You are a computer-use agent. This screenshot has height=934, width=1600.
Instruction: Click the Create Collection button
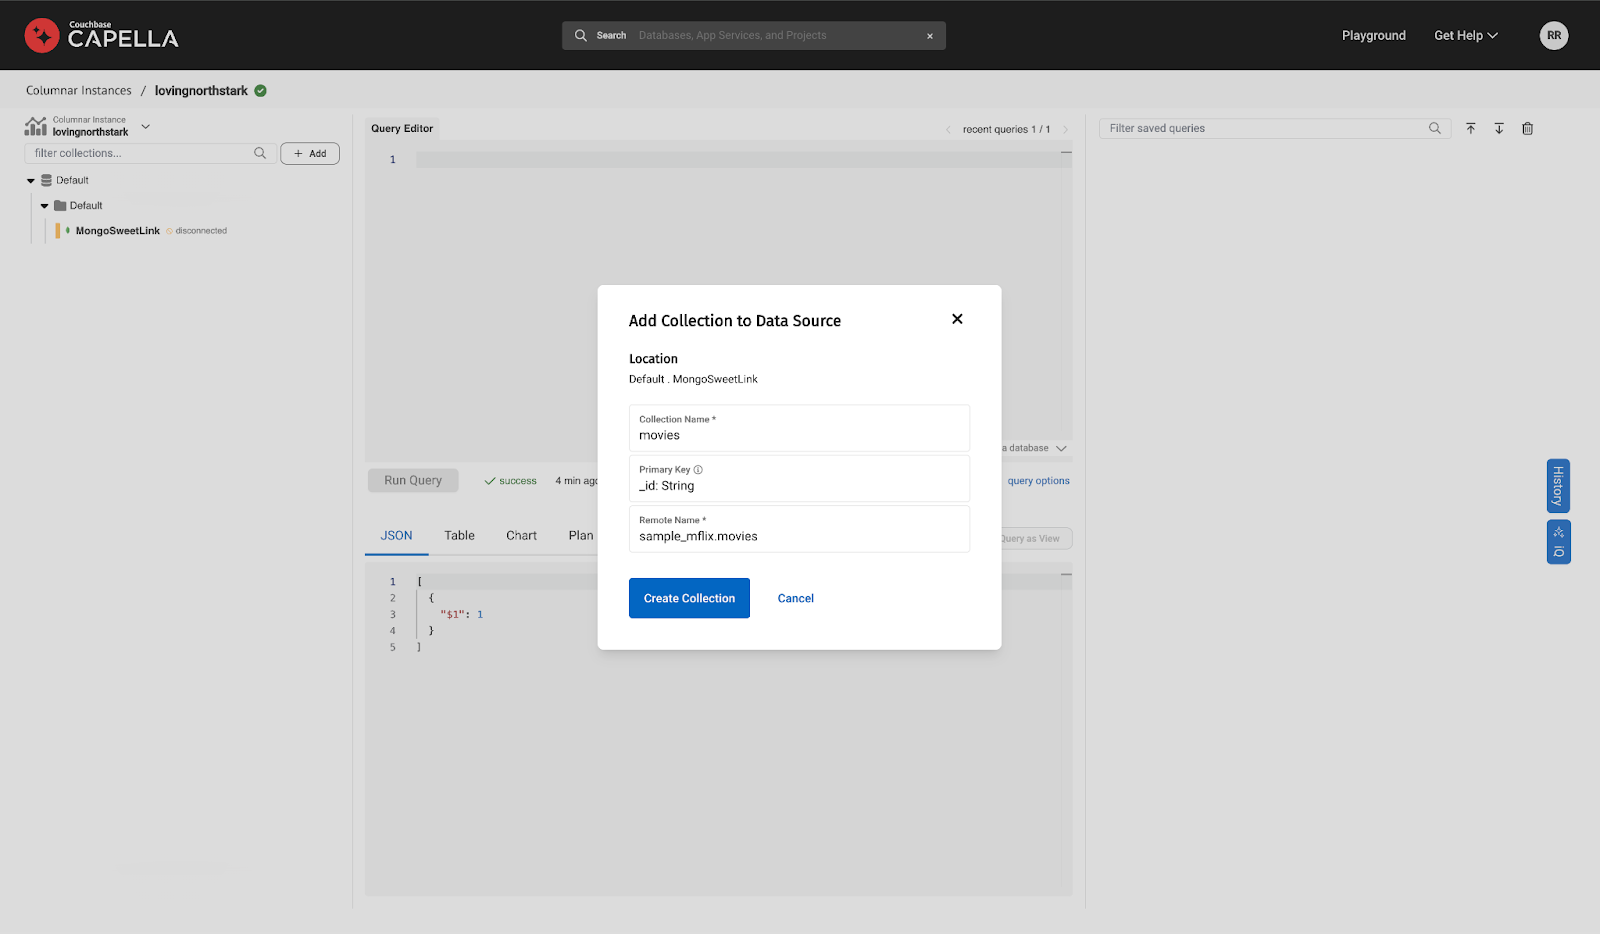click(689, 598)
